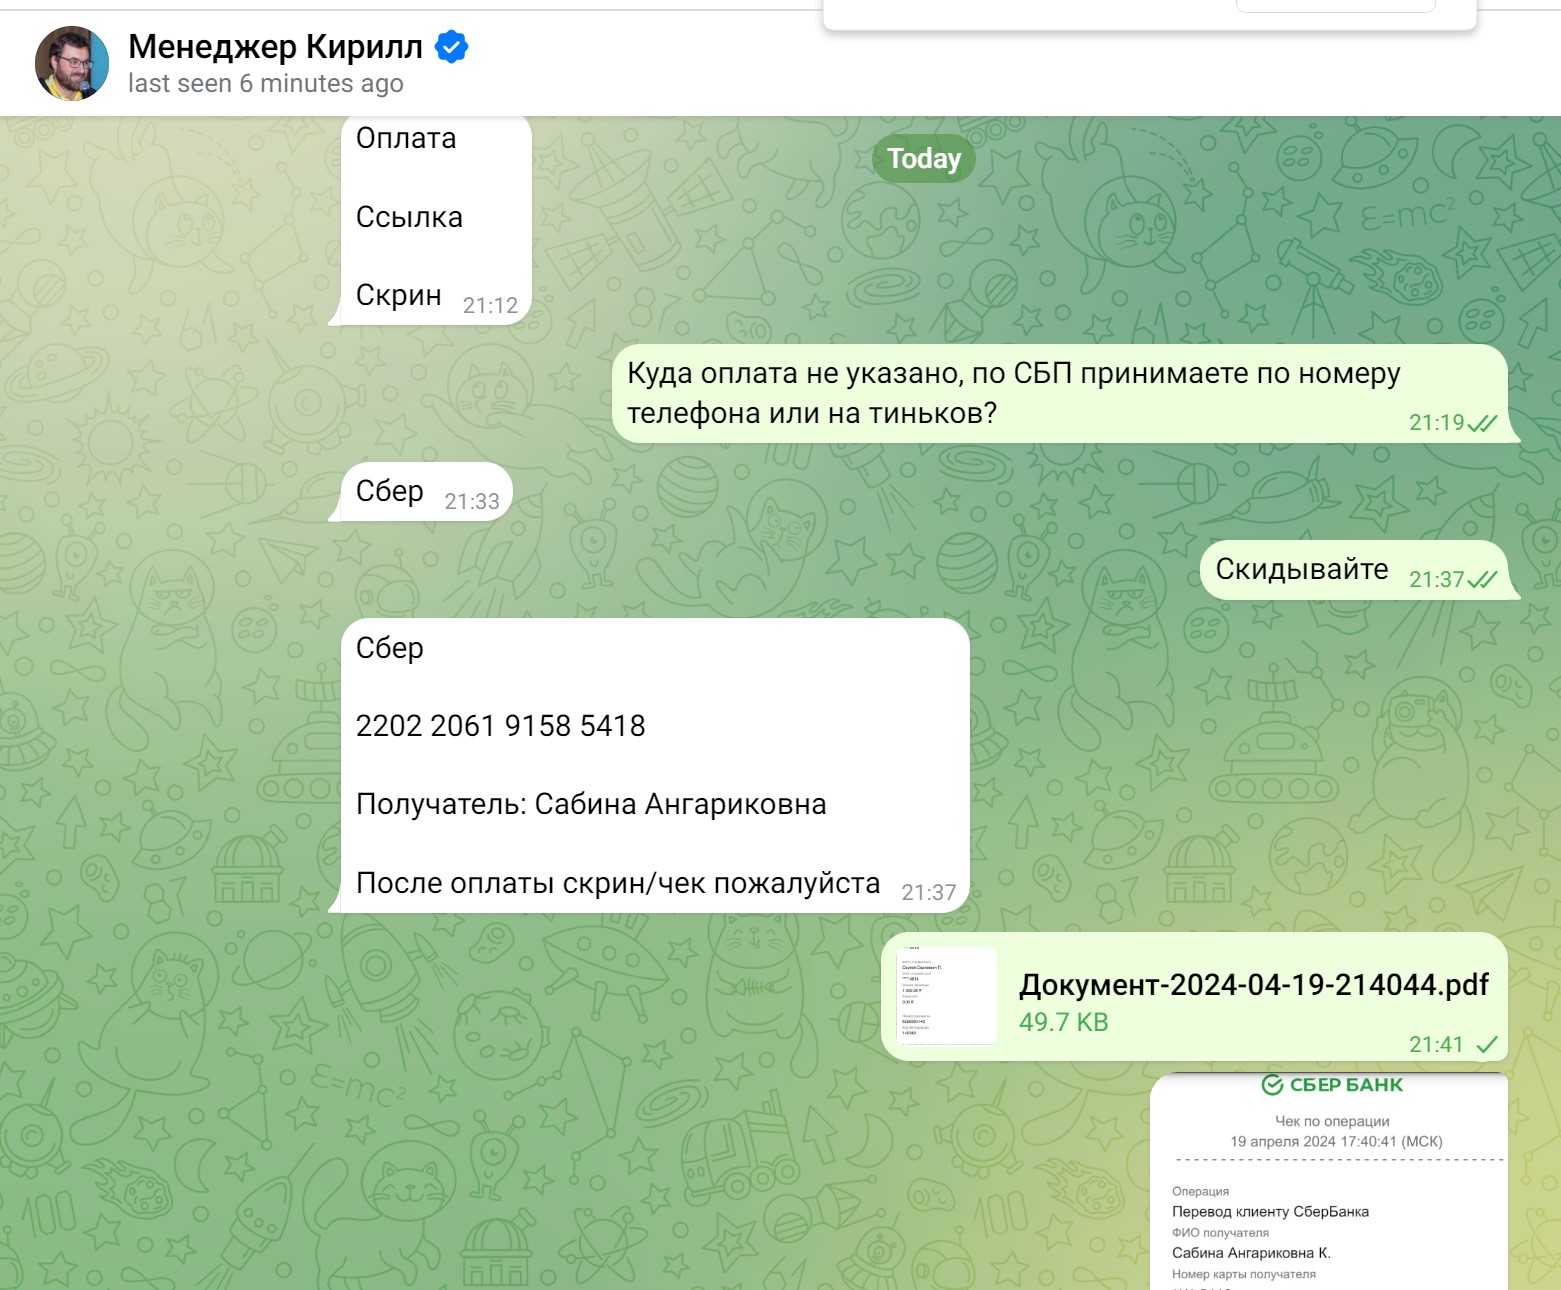The image size is (1561, 1290).
Task: Click the blue verified badge beside the name
Action: 452,46
